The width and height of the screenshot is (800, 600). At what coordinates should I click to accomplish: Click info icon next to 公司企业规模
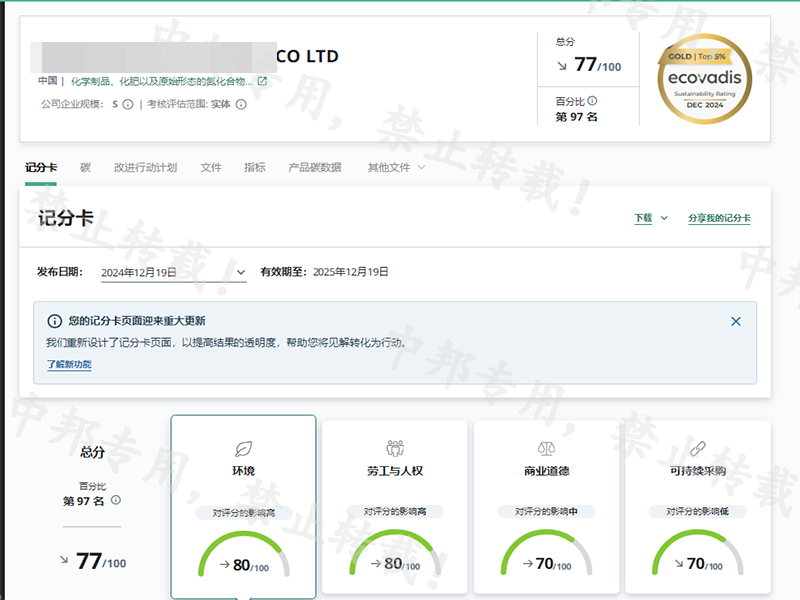click(128, 104)
